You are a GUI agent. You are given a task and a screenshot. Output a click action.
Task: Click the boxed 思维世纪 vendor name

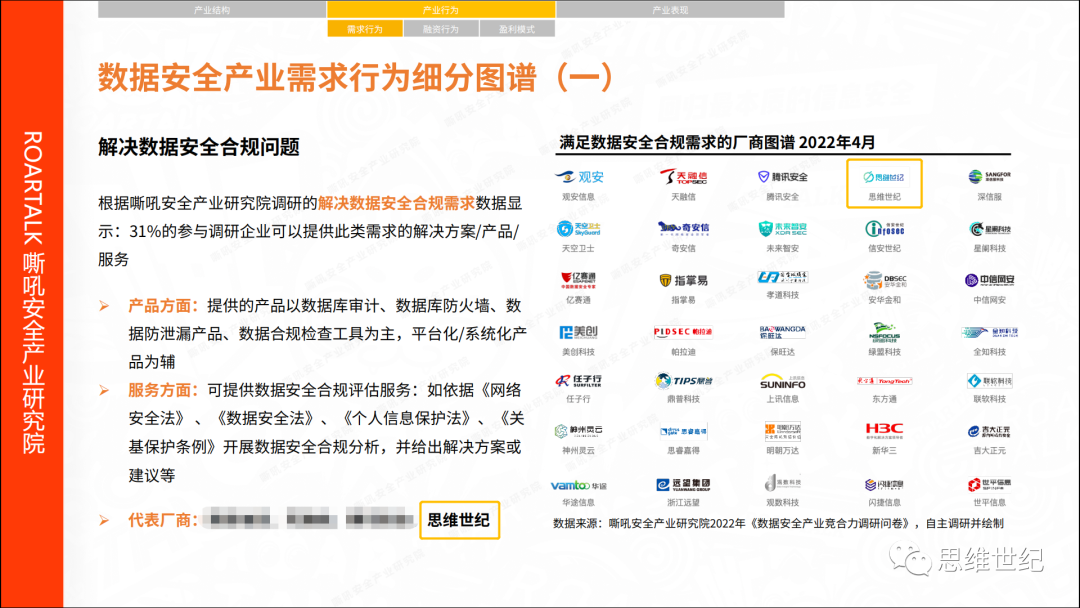tap(459, 520)
